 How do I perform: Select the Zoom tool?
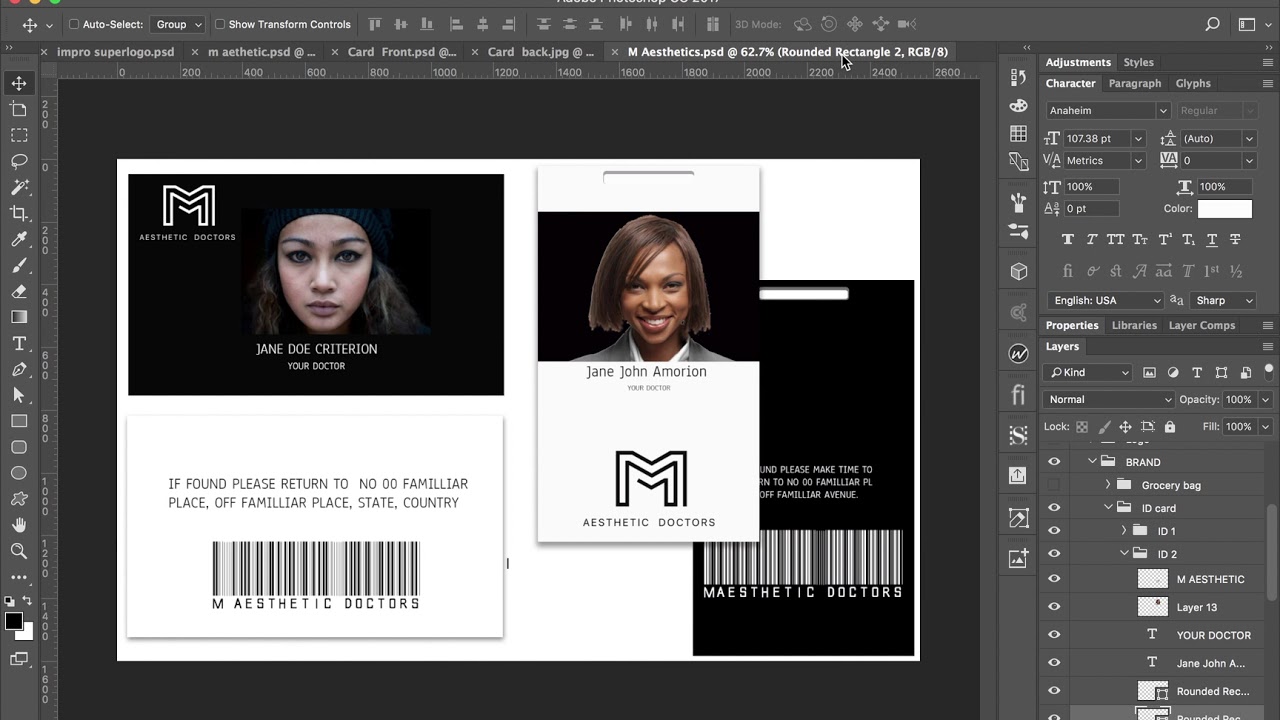point(19,551)
